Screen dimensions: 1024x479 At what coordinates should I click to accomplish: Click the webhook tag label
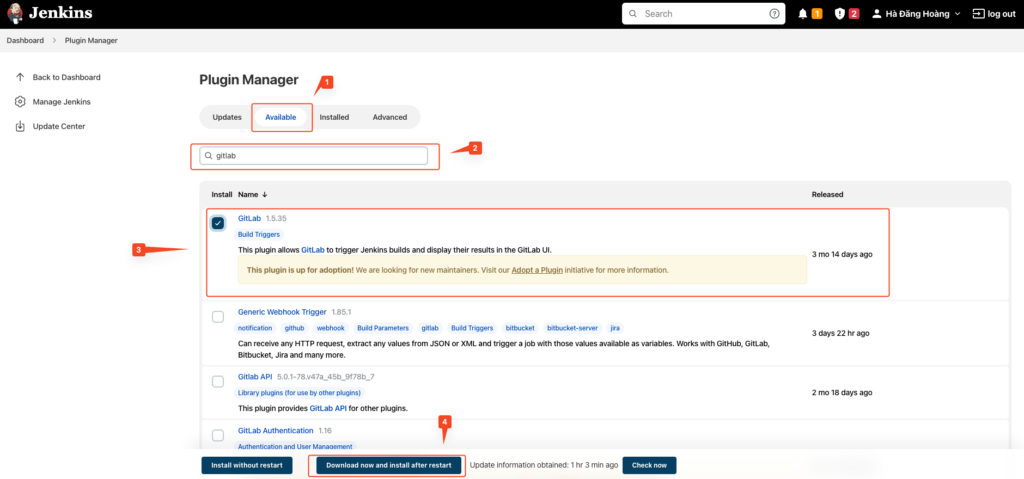coord(330,328)
